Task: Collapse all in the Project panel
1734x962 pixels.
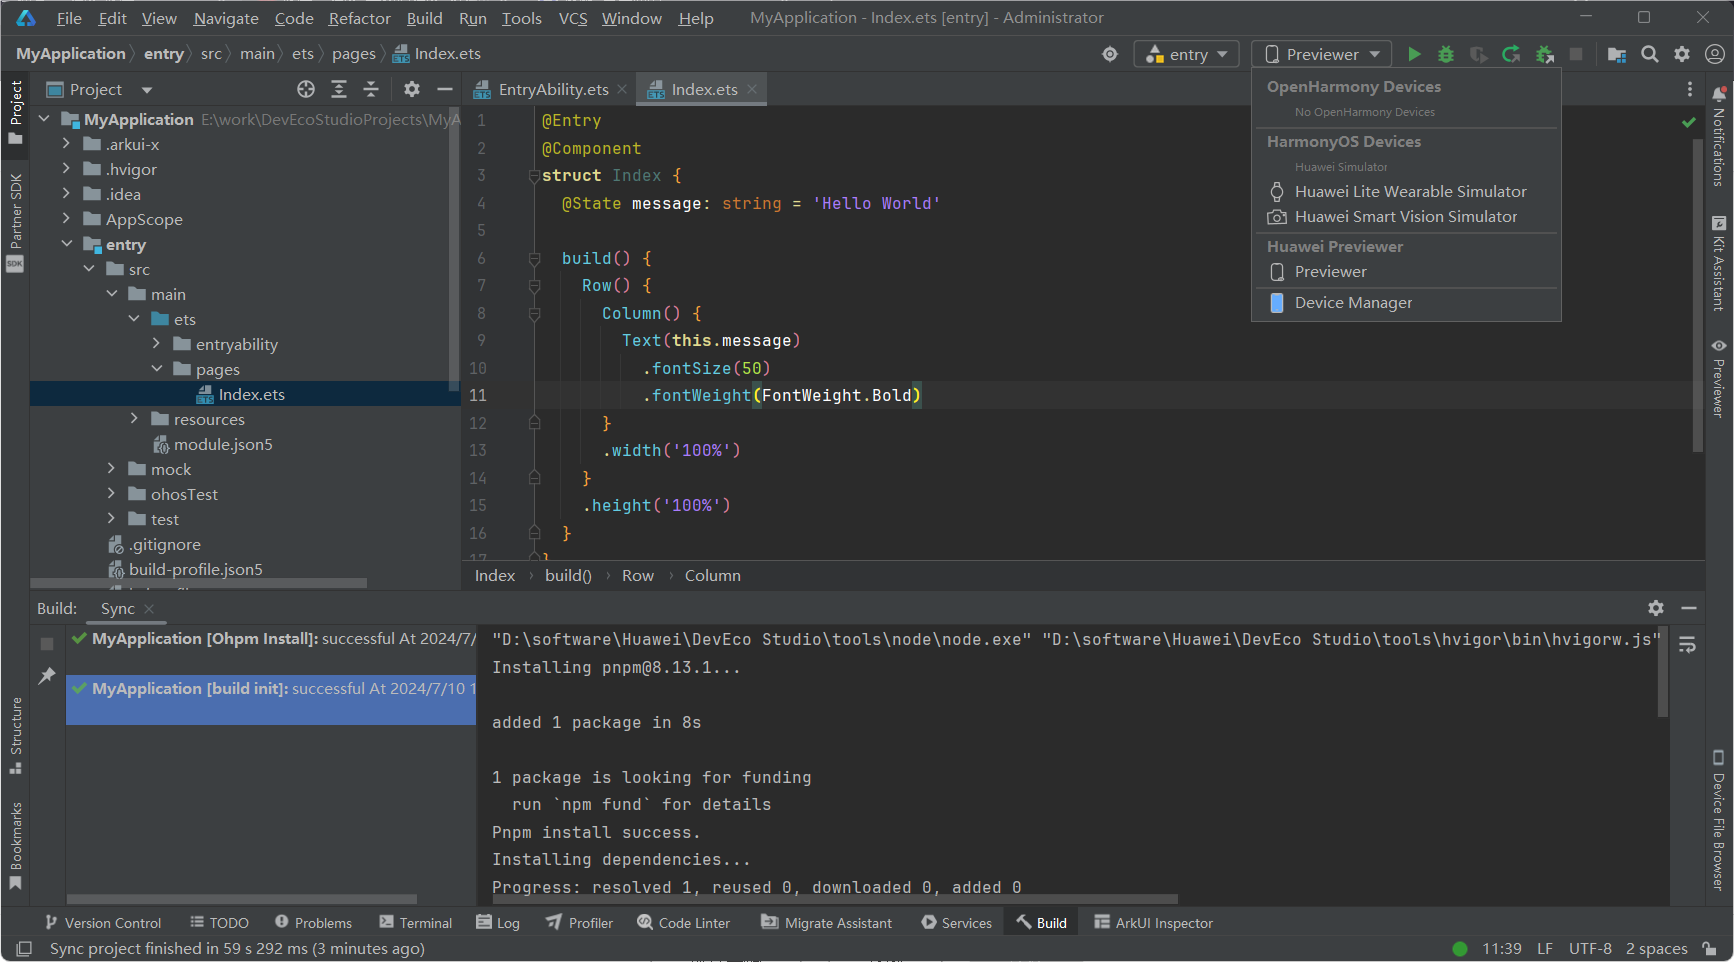Action: [x=371, y=89]
